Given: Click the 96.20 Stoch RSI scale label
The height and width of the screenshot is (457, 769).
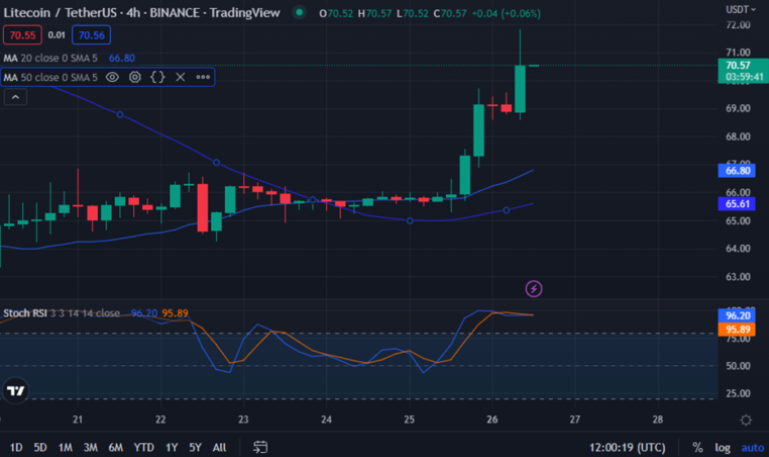Looking at the screenshot, I should (x=737, y=315).
